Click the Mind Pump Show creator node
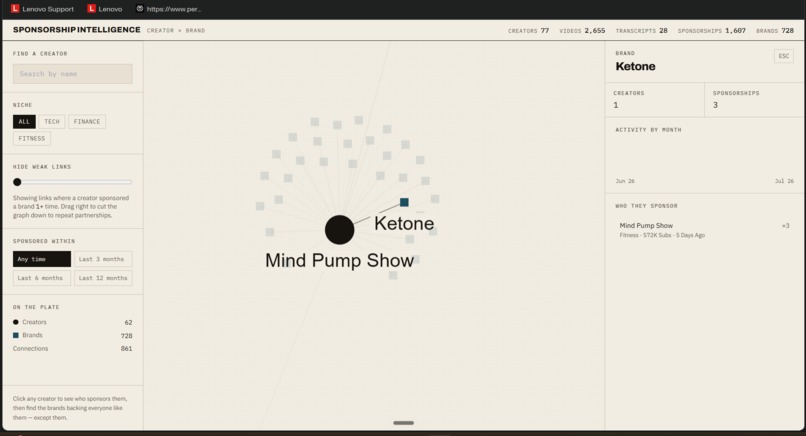This screenshot has height=436, width=806. (x=339, y=230)
